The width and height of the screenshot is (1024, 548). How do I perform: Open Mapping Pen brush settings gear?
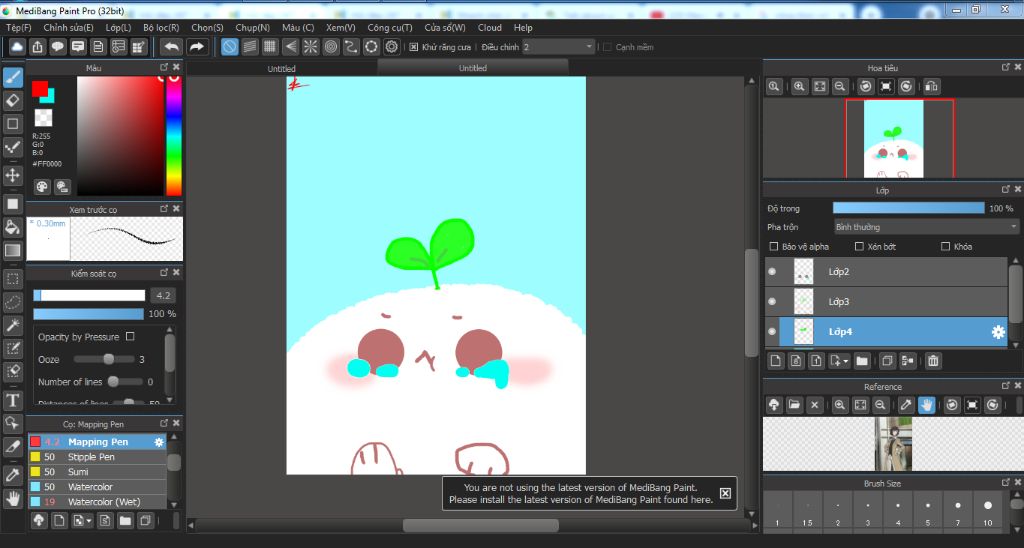point(159,442)
